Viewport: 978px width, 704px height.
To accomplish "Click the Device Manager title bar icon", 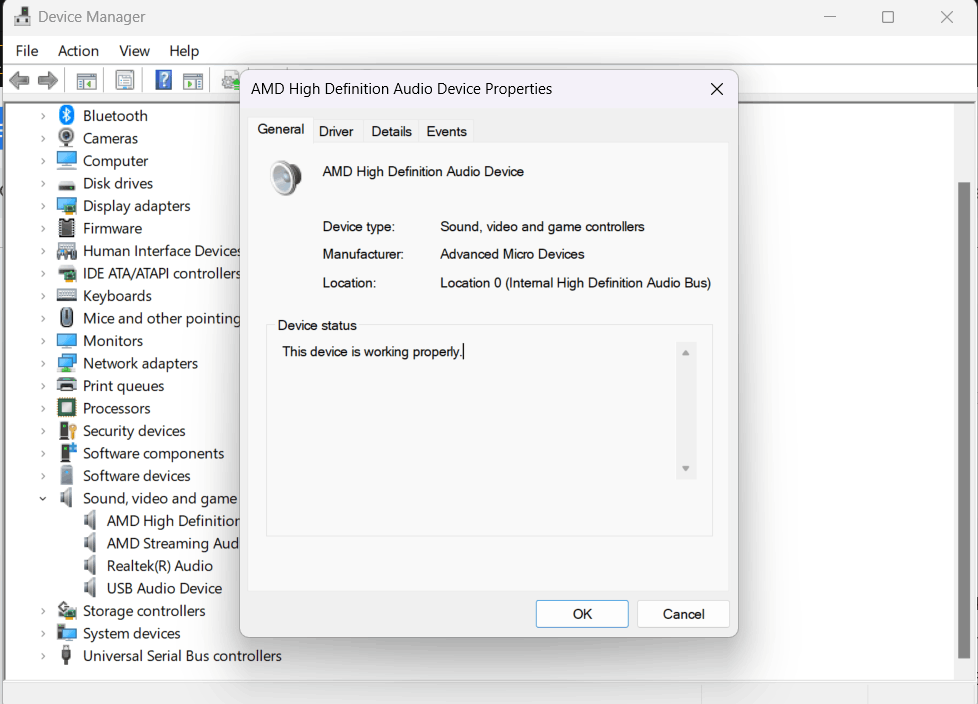I will 22,16.
